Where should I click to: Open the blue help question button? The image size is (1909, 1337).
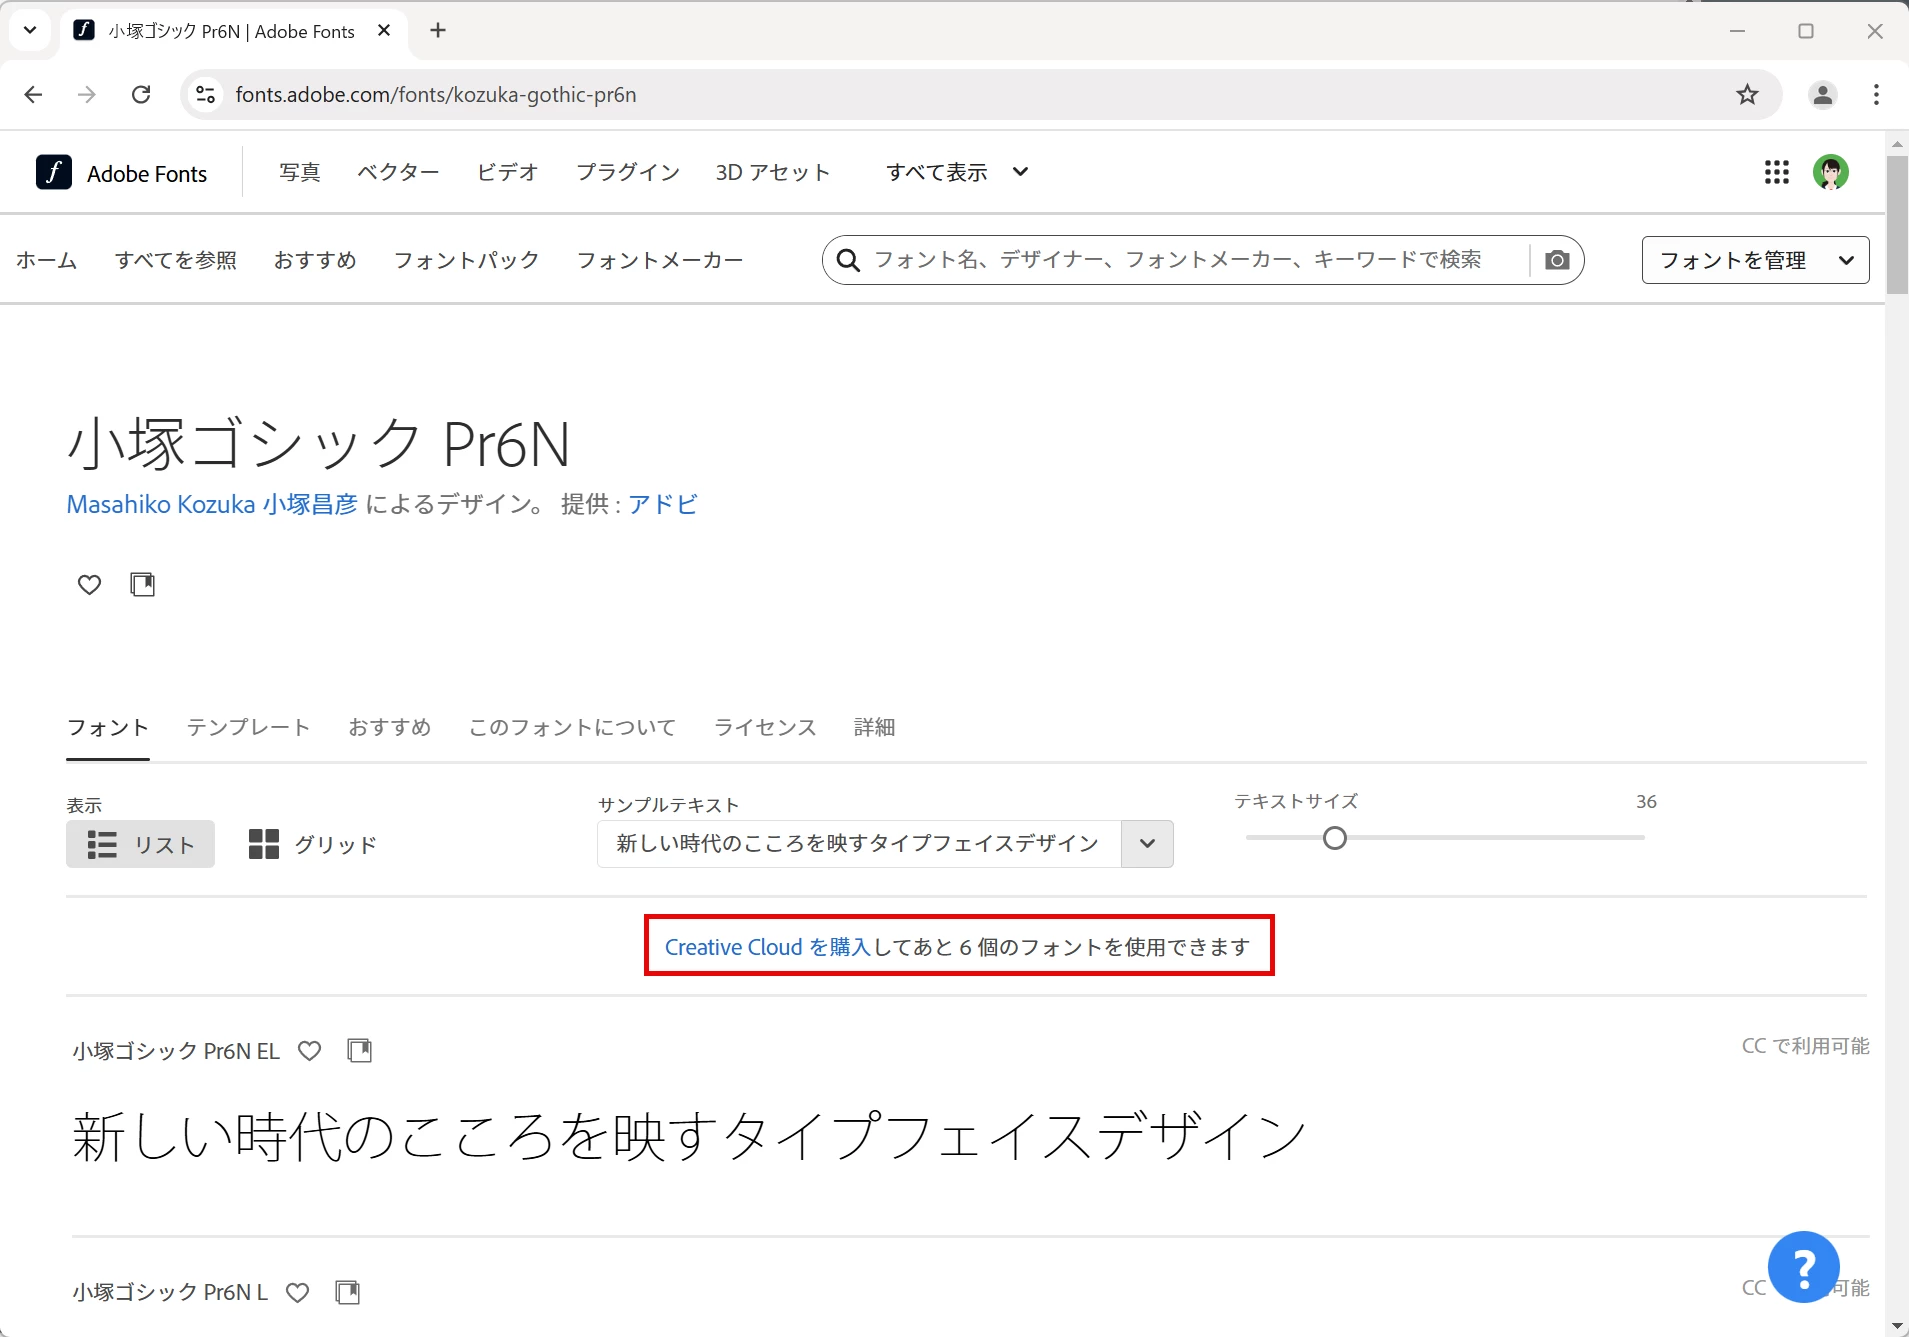[1803, 1267]
